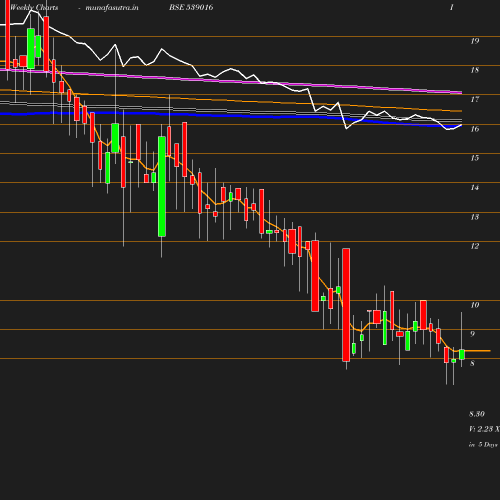Click the price axis label 12
Viewport: 500px width, 500px height.
click(475, 246)
